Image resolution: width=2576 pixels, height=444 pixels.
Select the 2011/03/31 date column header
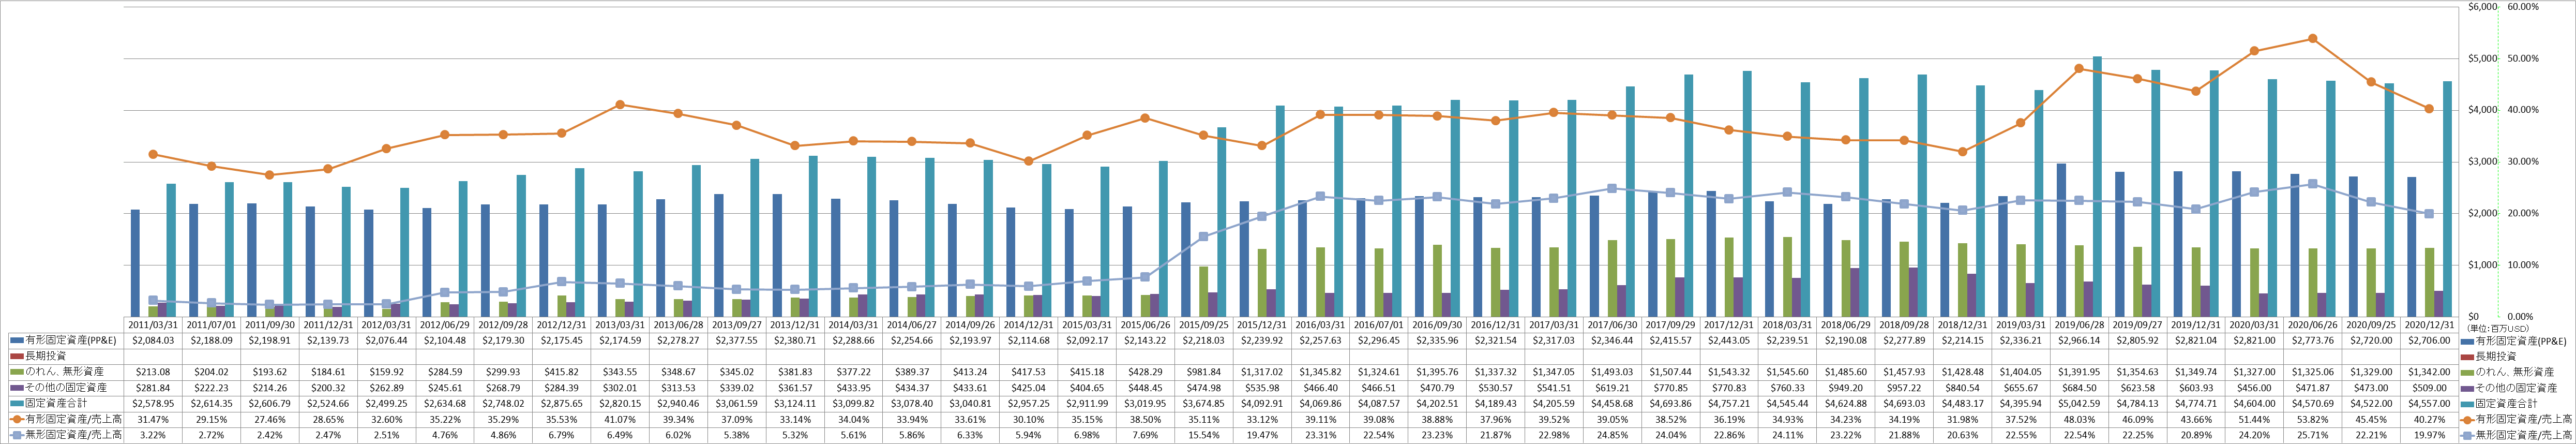[153, 324]
